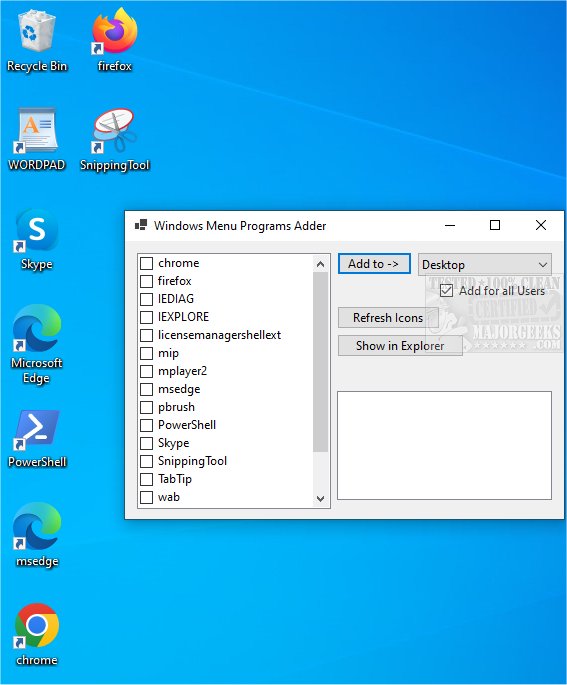Viewport: 567px width, 685px height.
Task: Select the SnippingTool desktop shortcut
Action: click(114, 140)
